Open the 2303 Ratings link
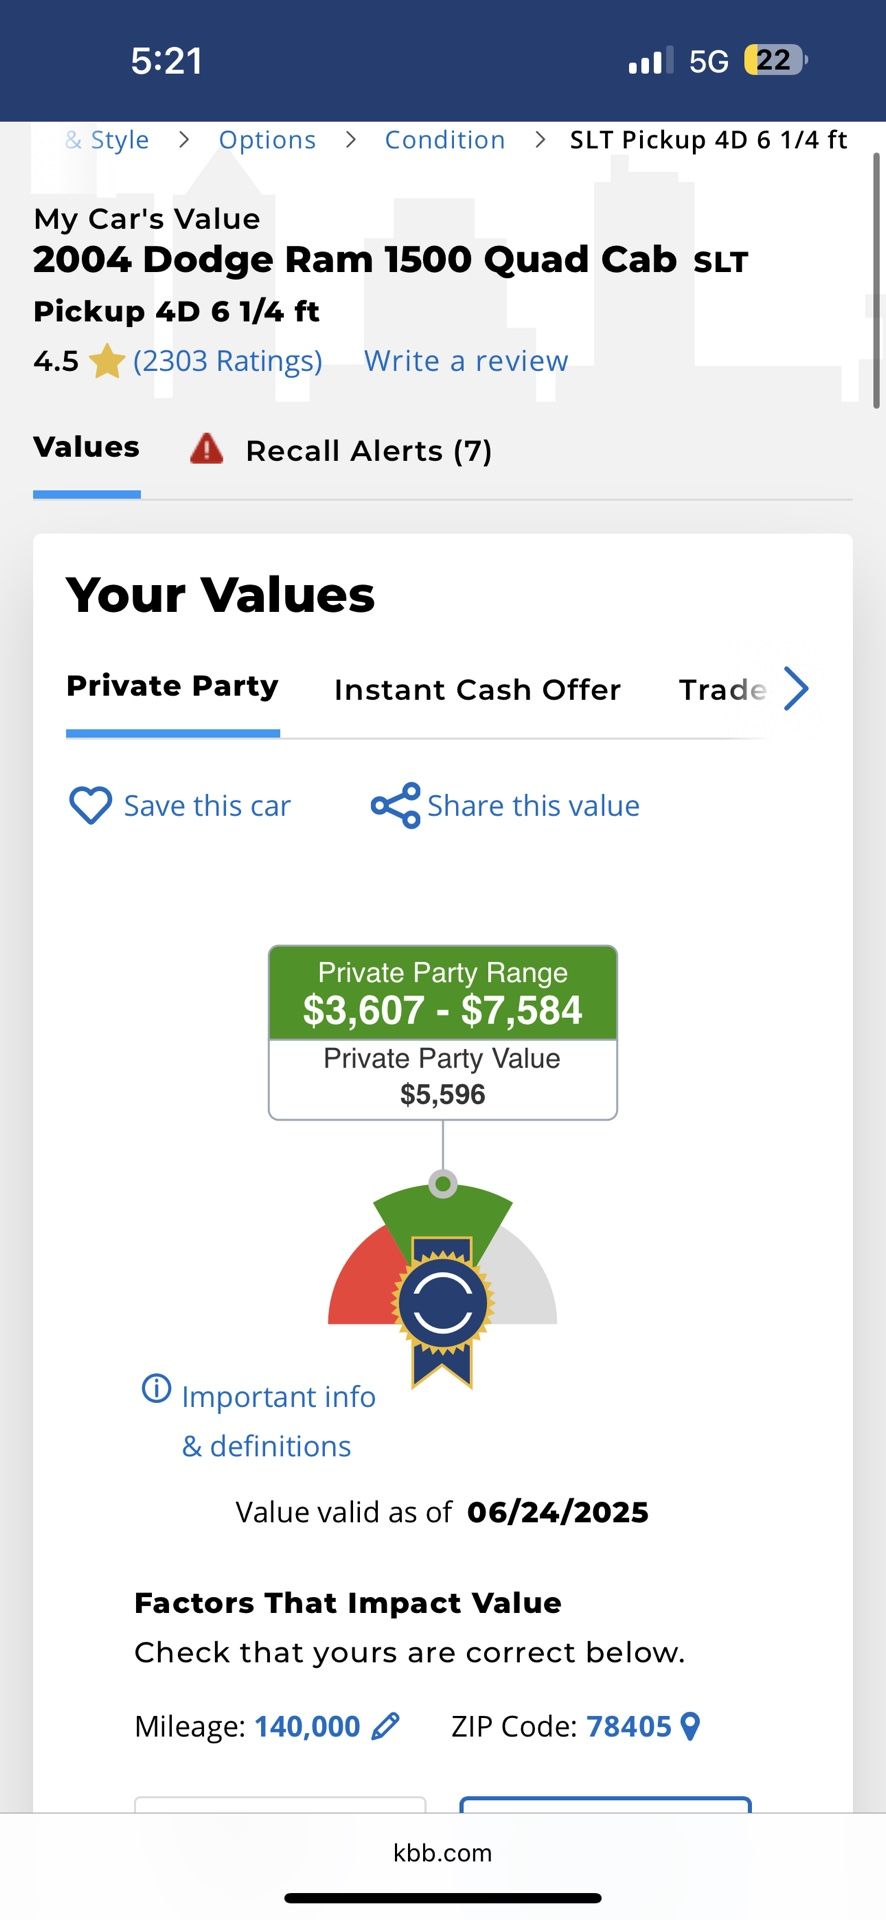This screenshot has height=1920, width=886. click(x=228, y=361)
